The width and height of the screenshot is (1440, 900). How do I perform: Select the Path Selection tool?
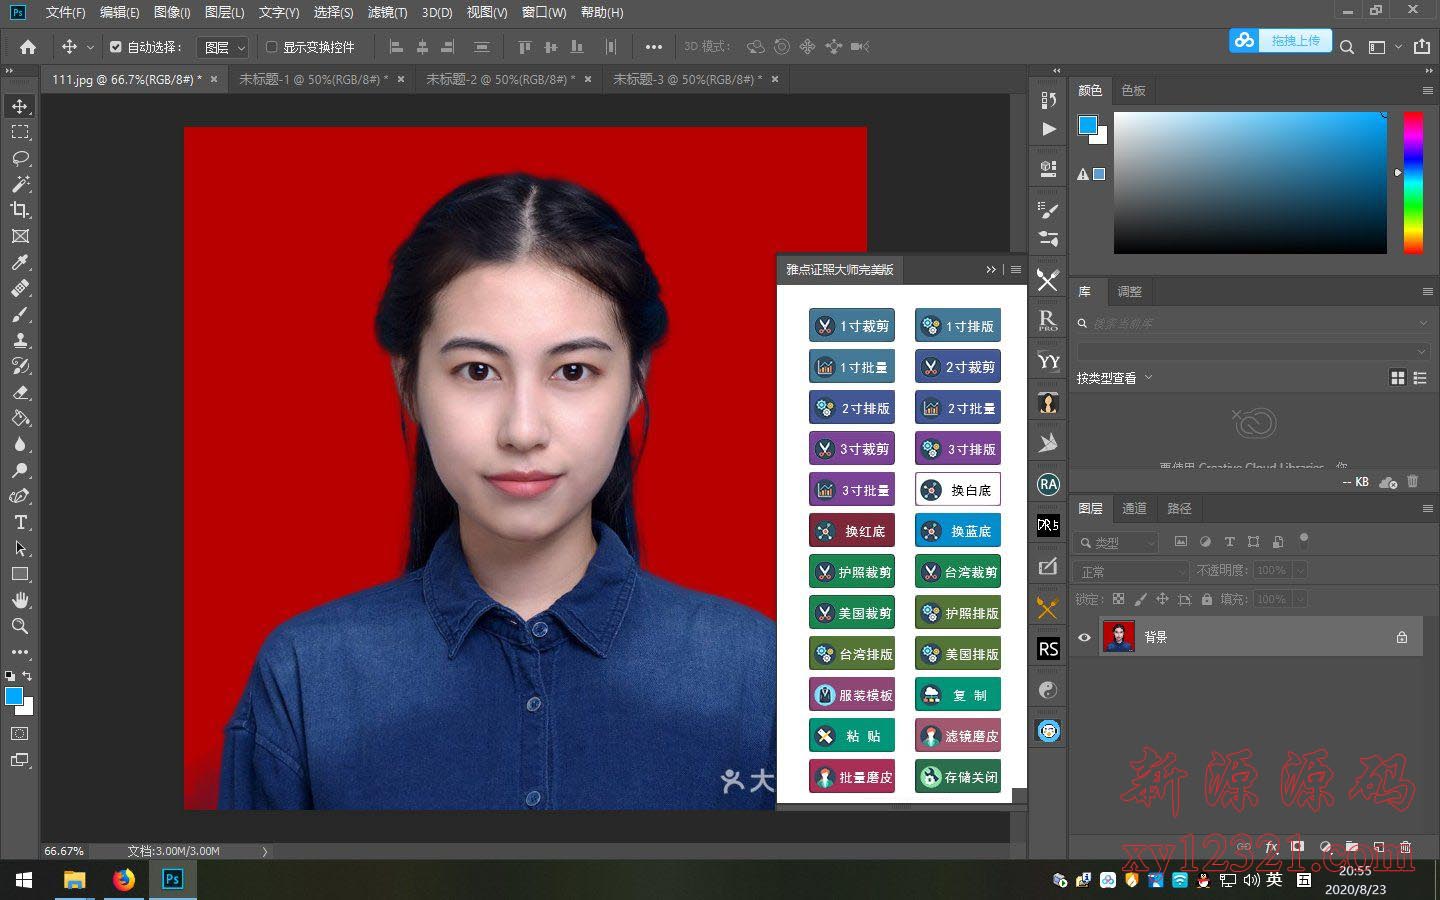[20, 548]
